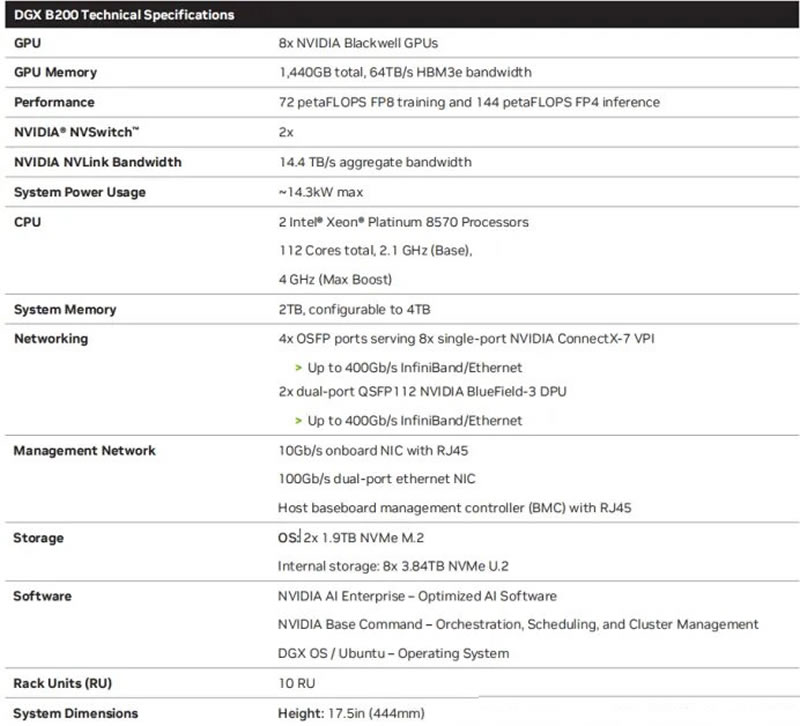Click '100Gb/s dual-port ethernet NIC' line
This screenshot has height=726, width=800.
pyautogui.click(x=377, y=479)
